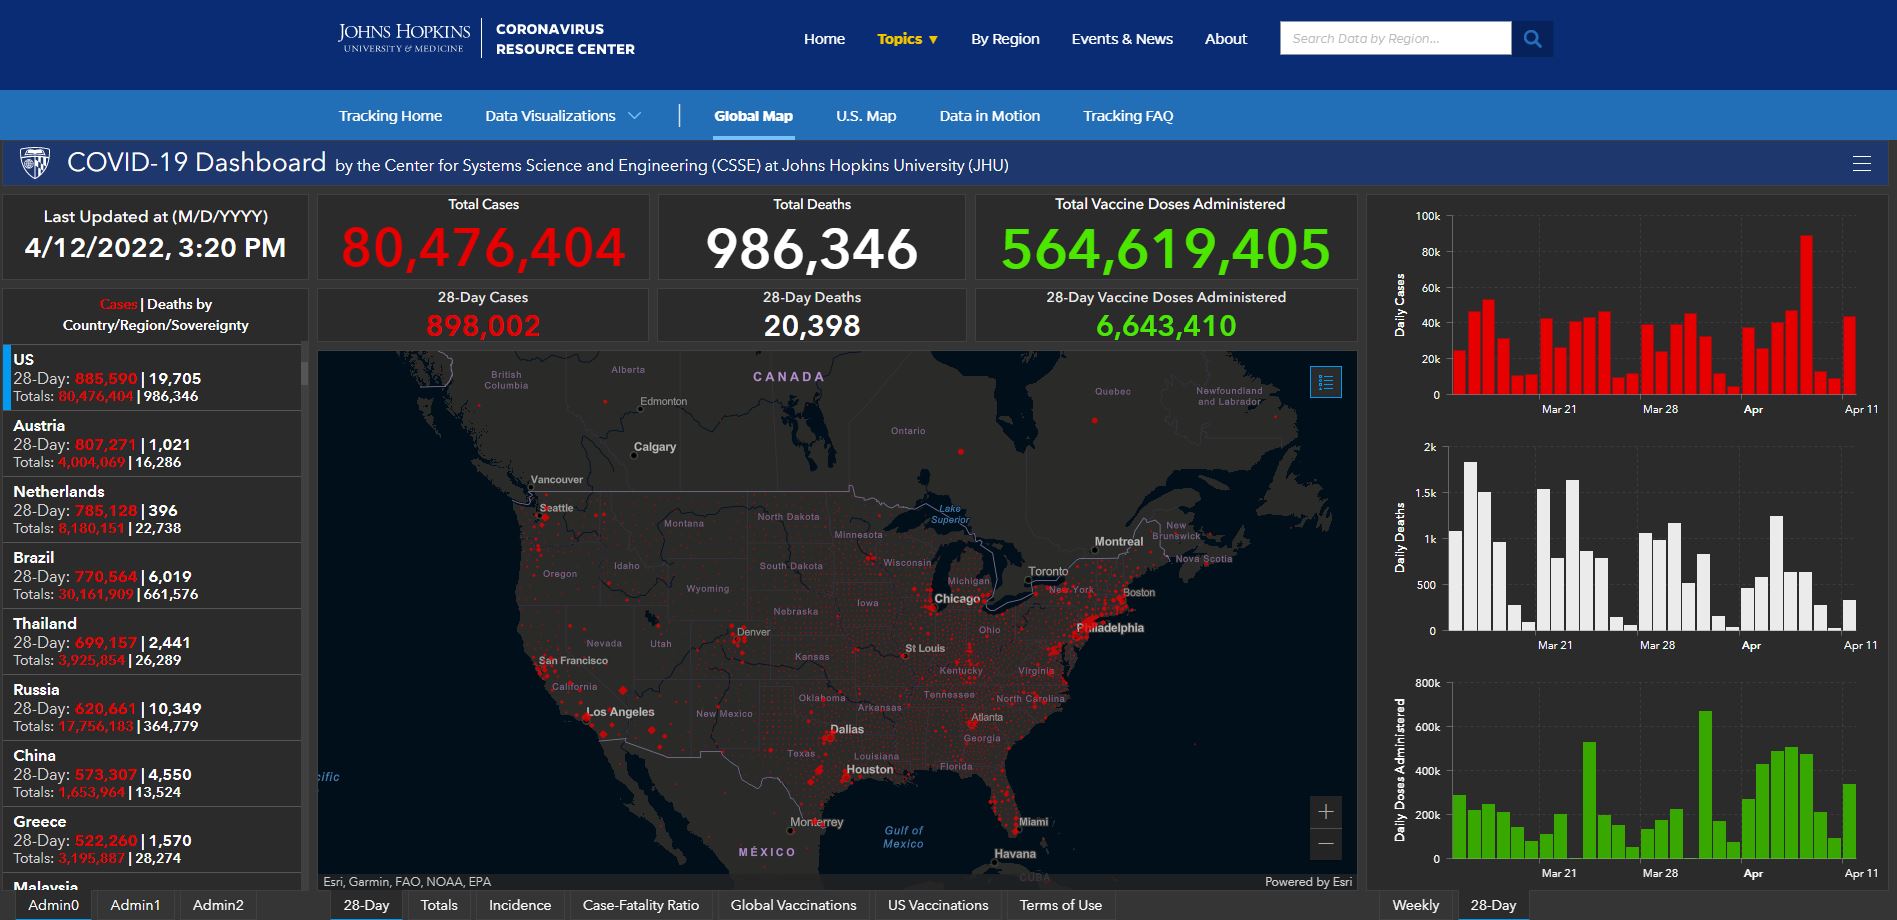Open Data in Motion

[x=989, y=116]
